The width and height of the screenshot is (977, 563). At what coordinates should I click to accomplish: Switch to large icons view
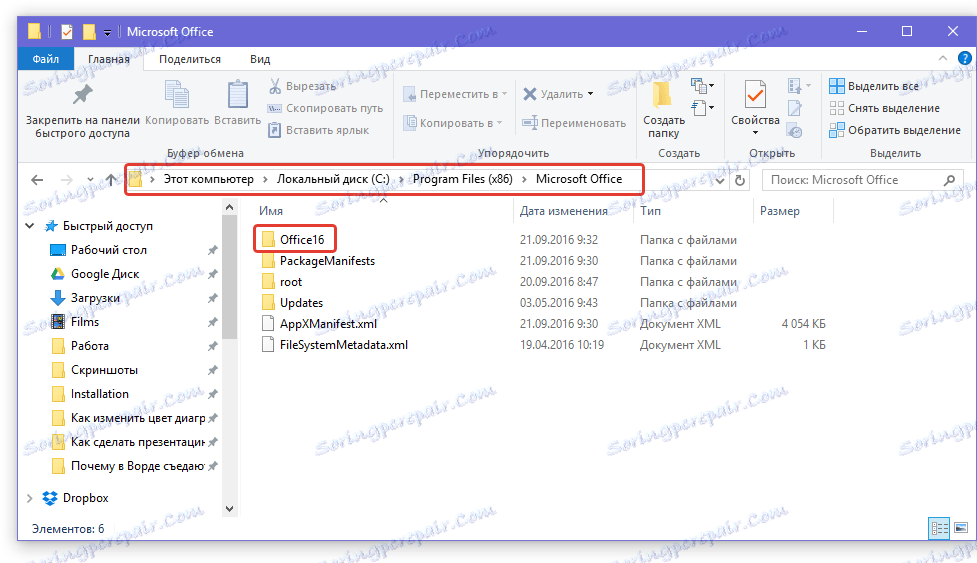(961, 529)
